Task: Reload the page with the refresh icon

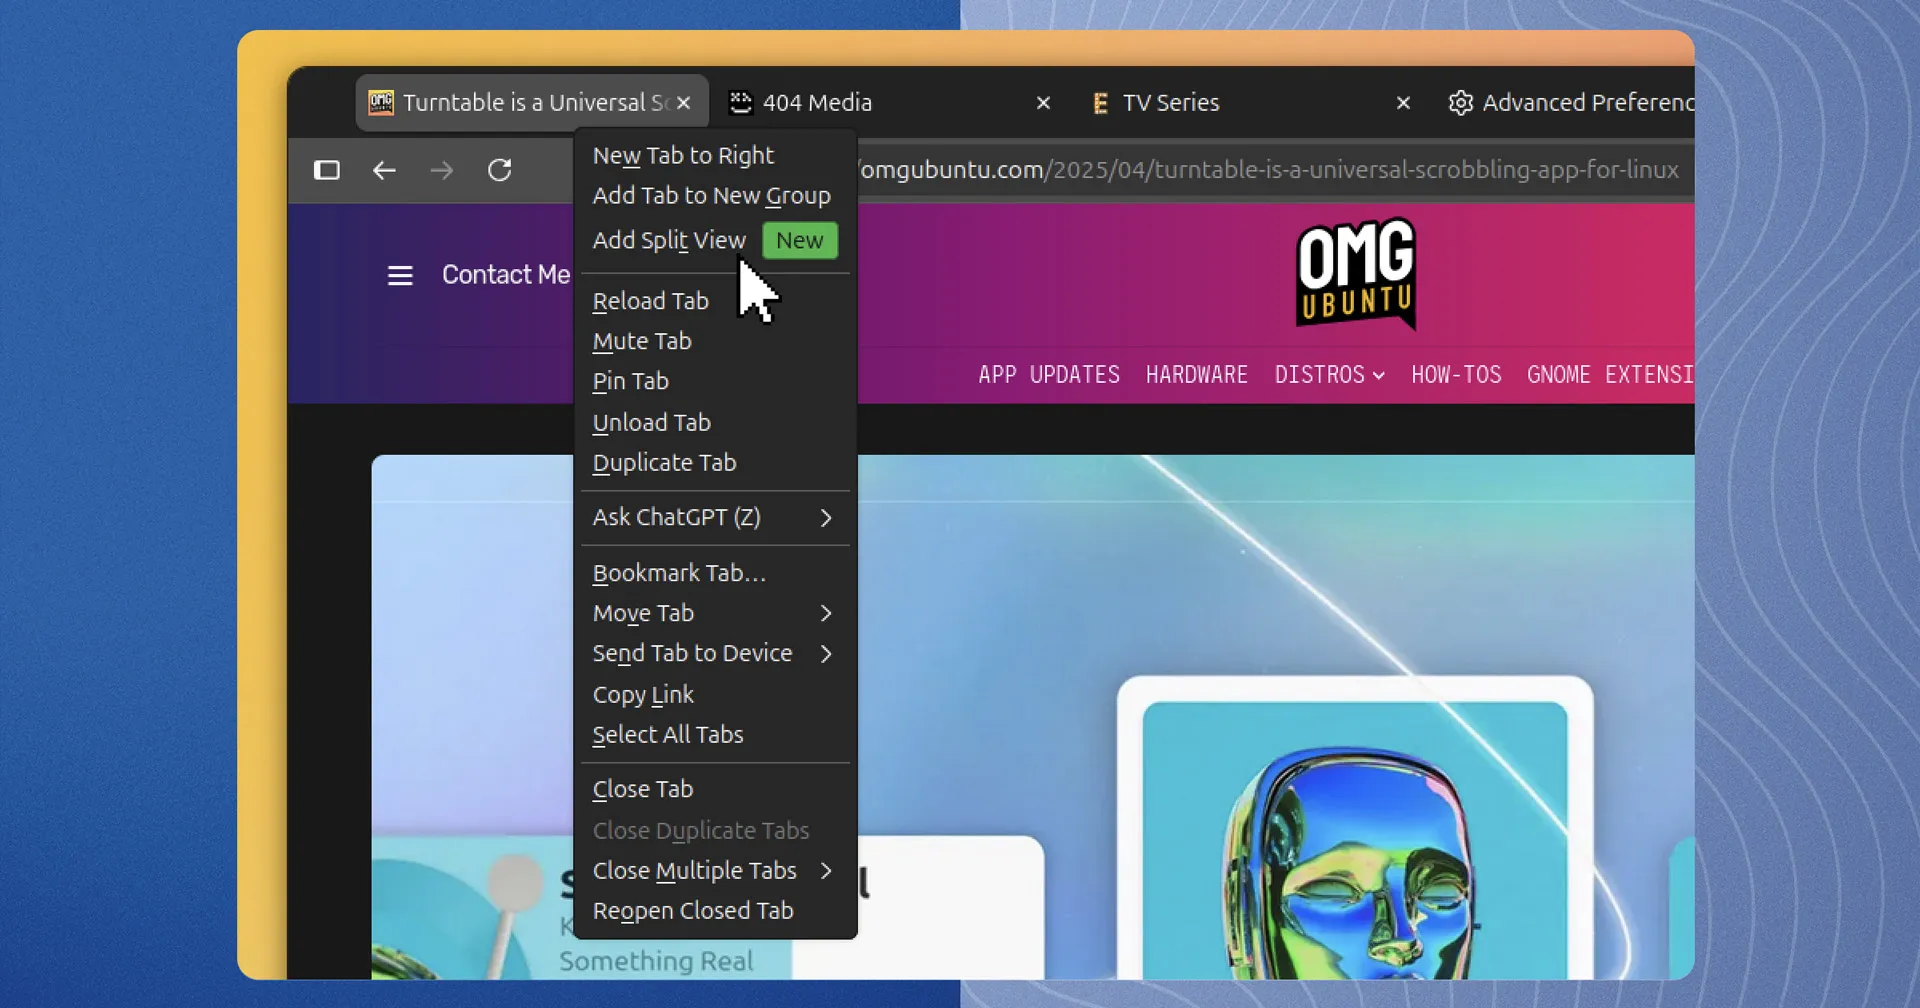Action: coord(500,170)
